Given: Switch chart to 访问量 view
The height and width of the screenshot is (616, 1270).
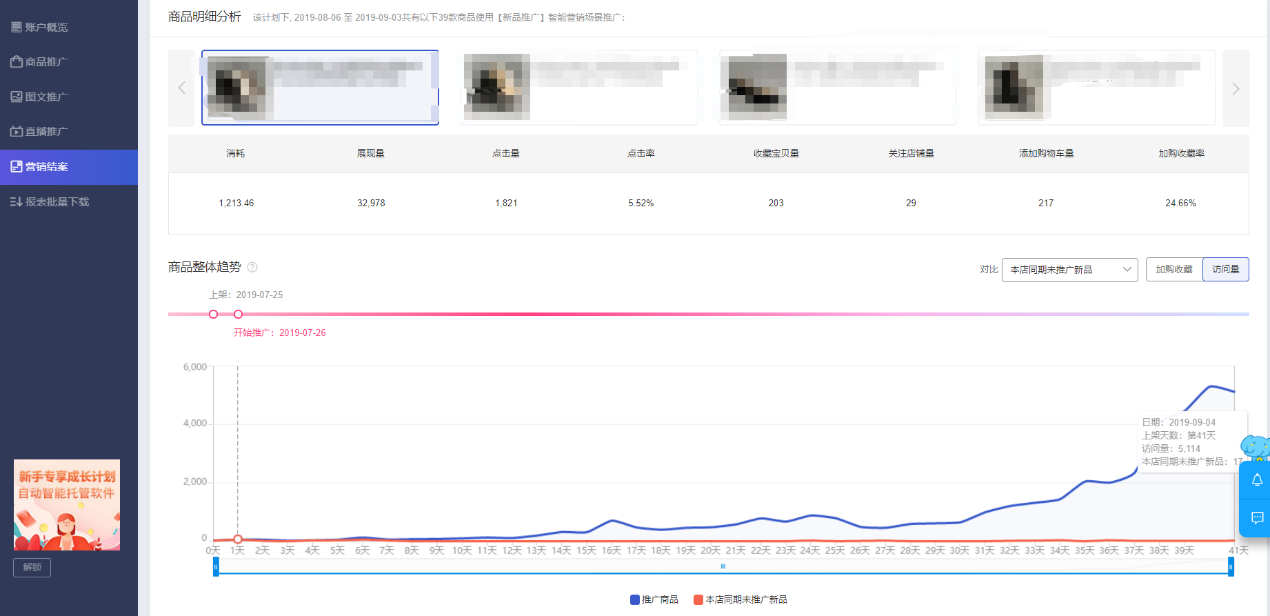Looking at the screenshot, I should point(1225,269).
